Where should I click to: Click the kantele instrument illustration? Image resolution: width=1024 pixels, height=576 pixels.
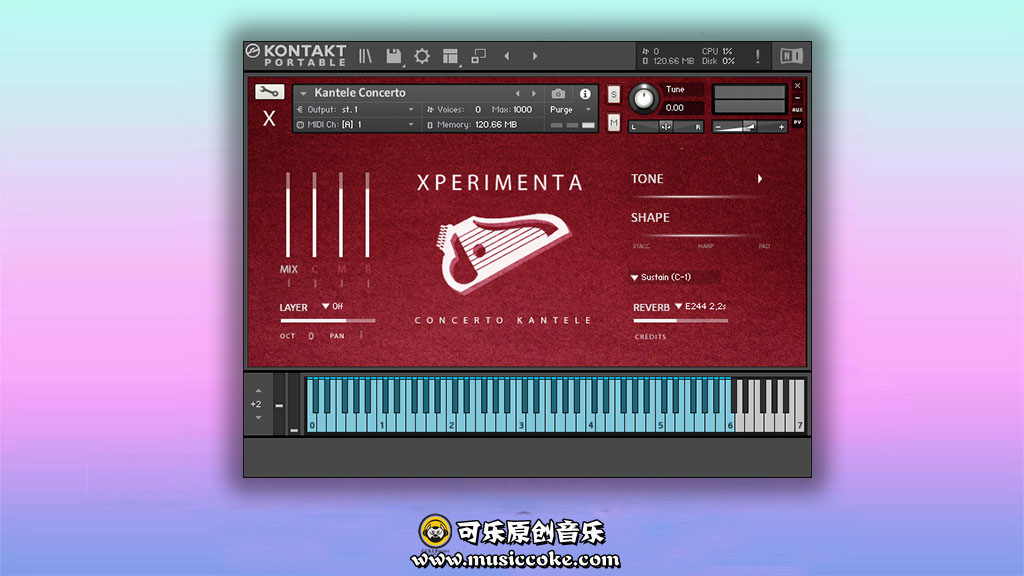click(502, 253)
